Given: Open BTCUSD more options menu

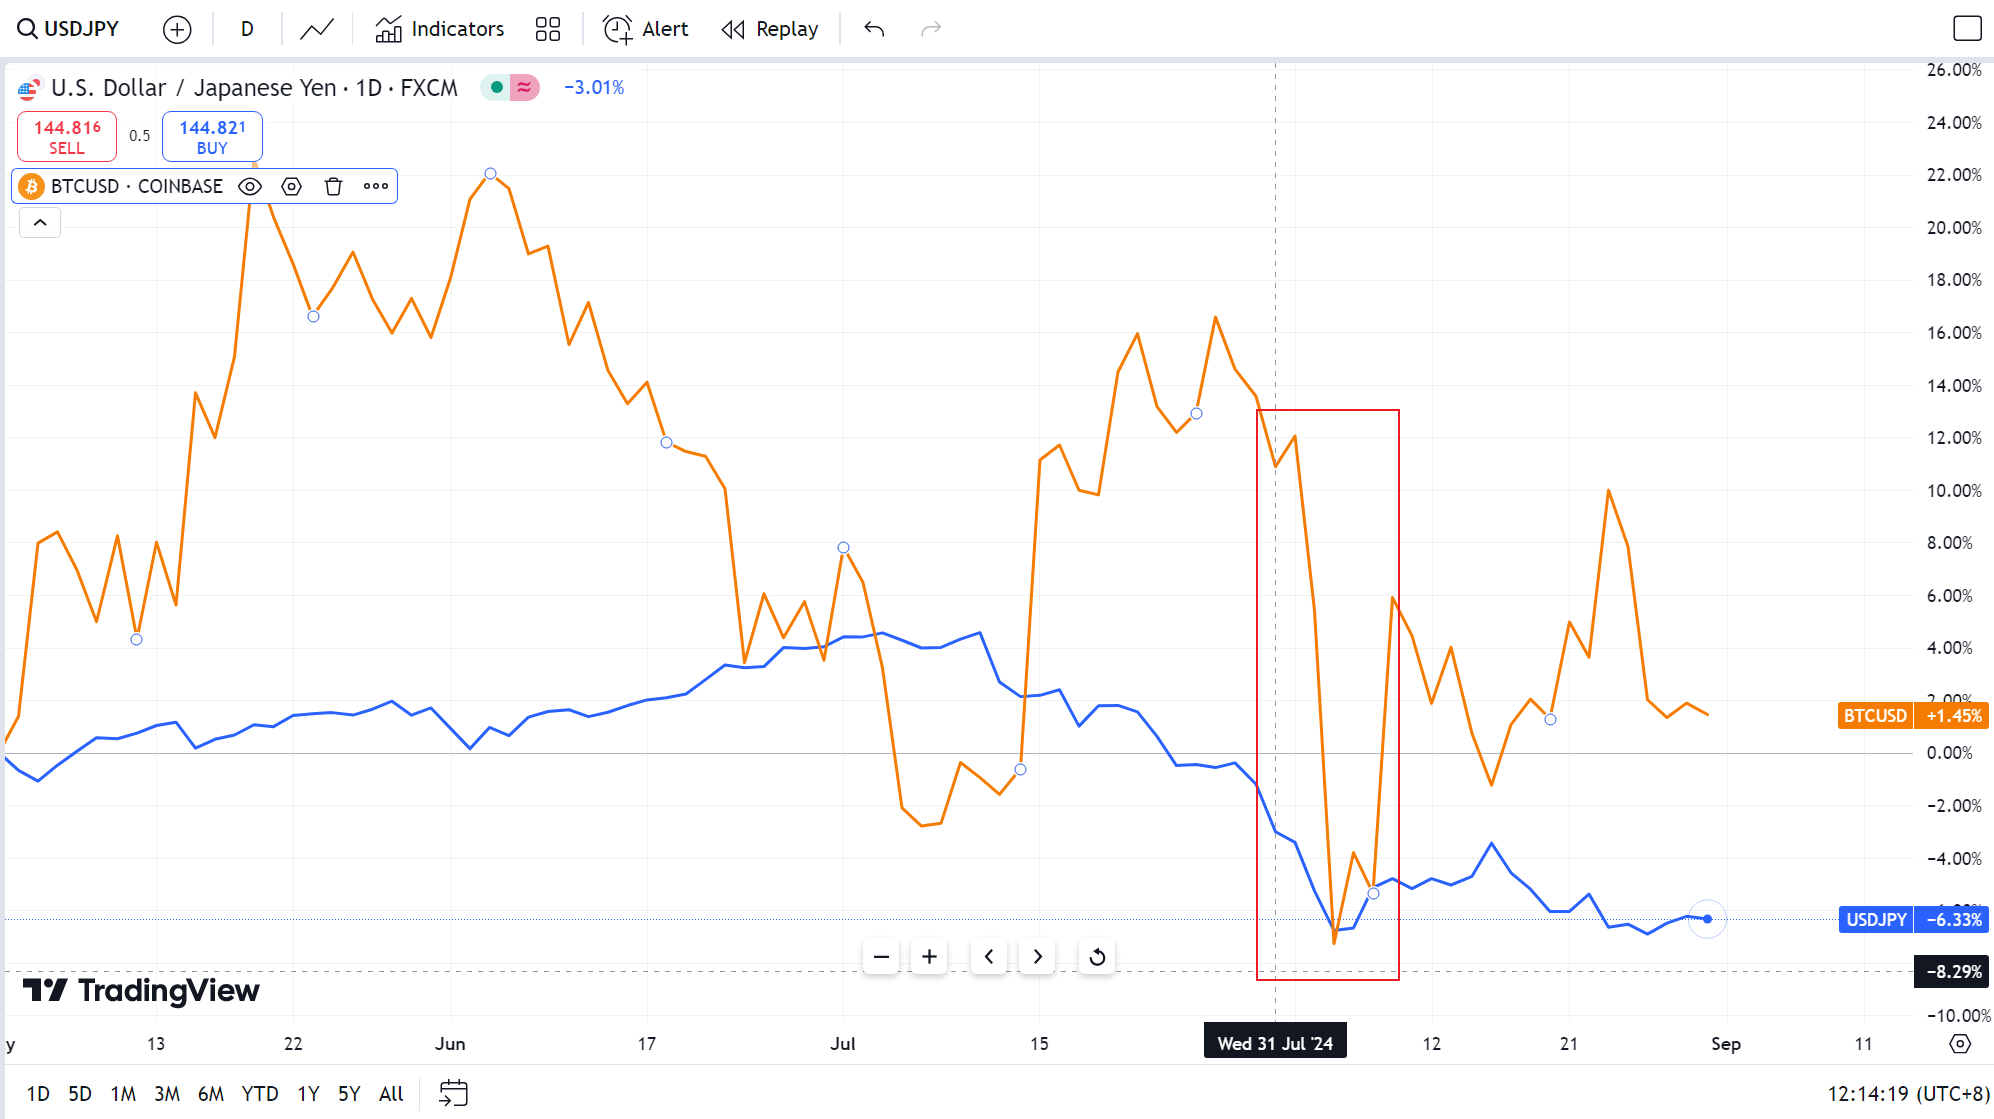Looking at the screenshot, I should tap(376, 186).
